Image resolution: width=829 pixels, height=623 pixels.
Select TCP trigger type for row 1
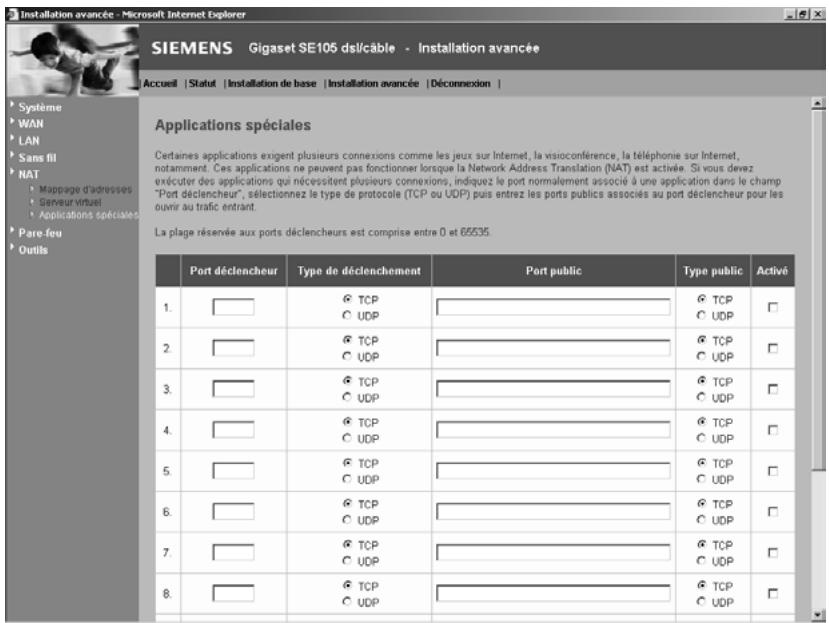click(347, 299)
